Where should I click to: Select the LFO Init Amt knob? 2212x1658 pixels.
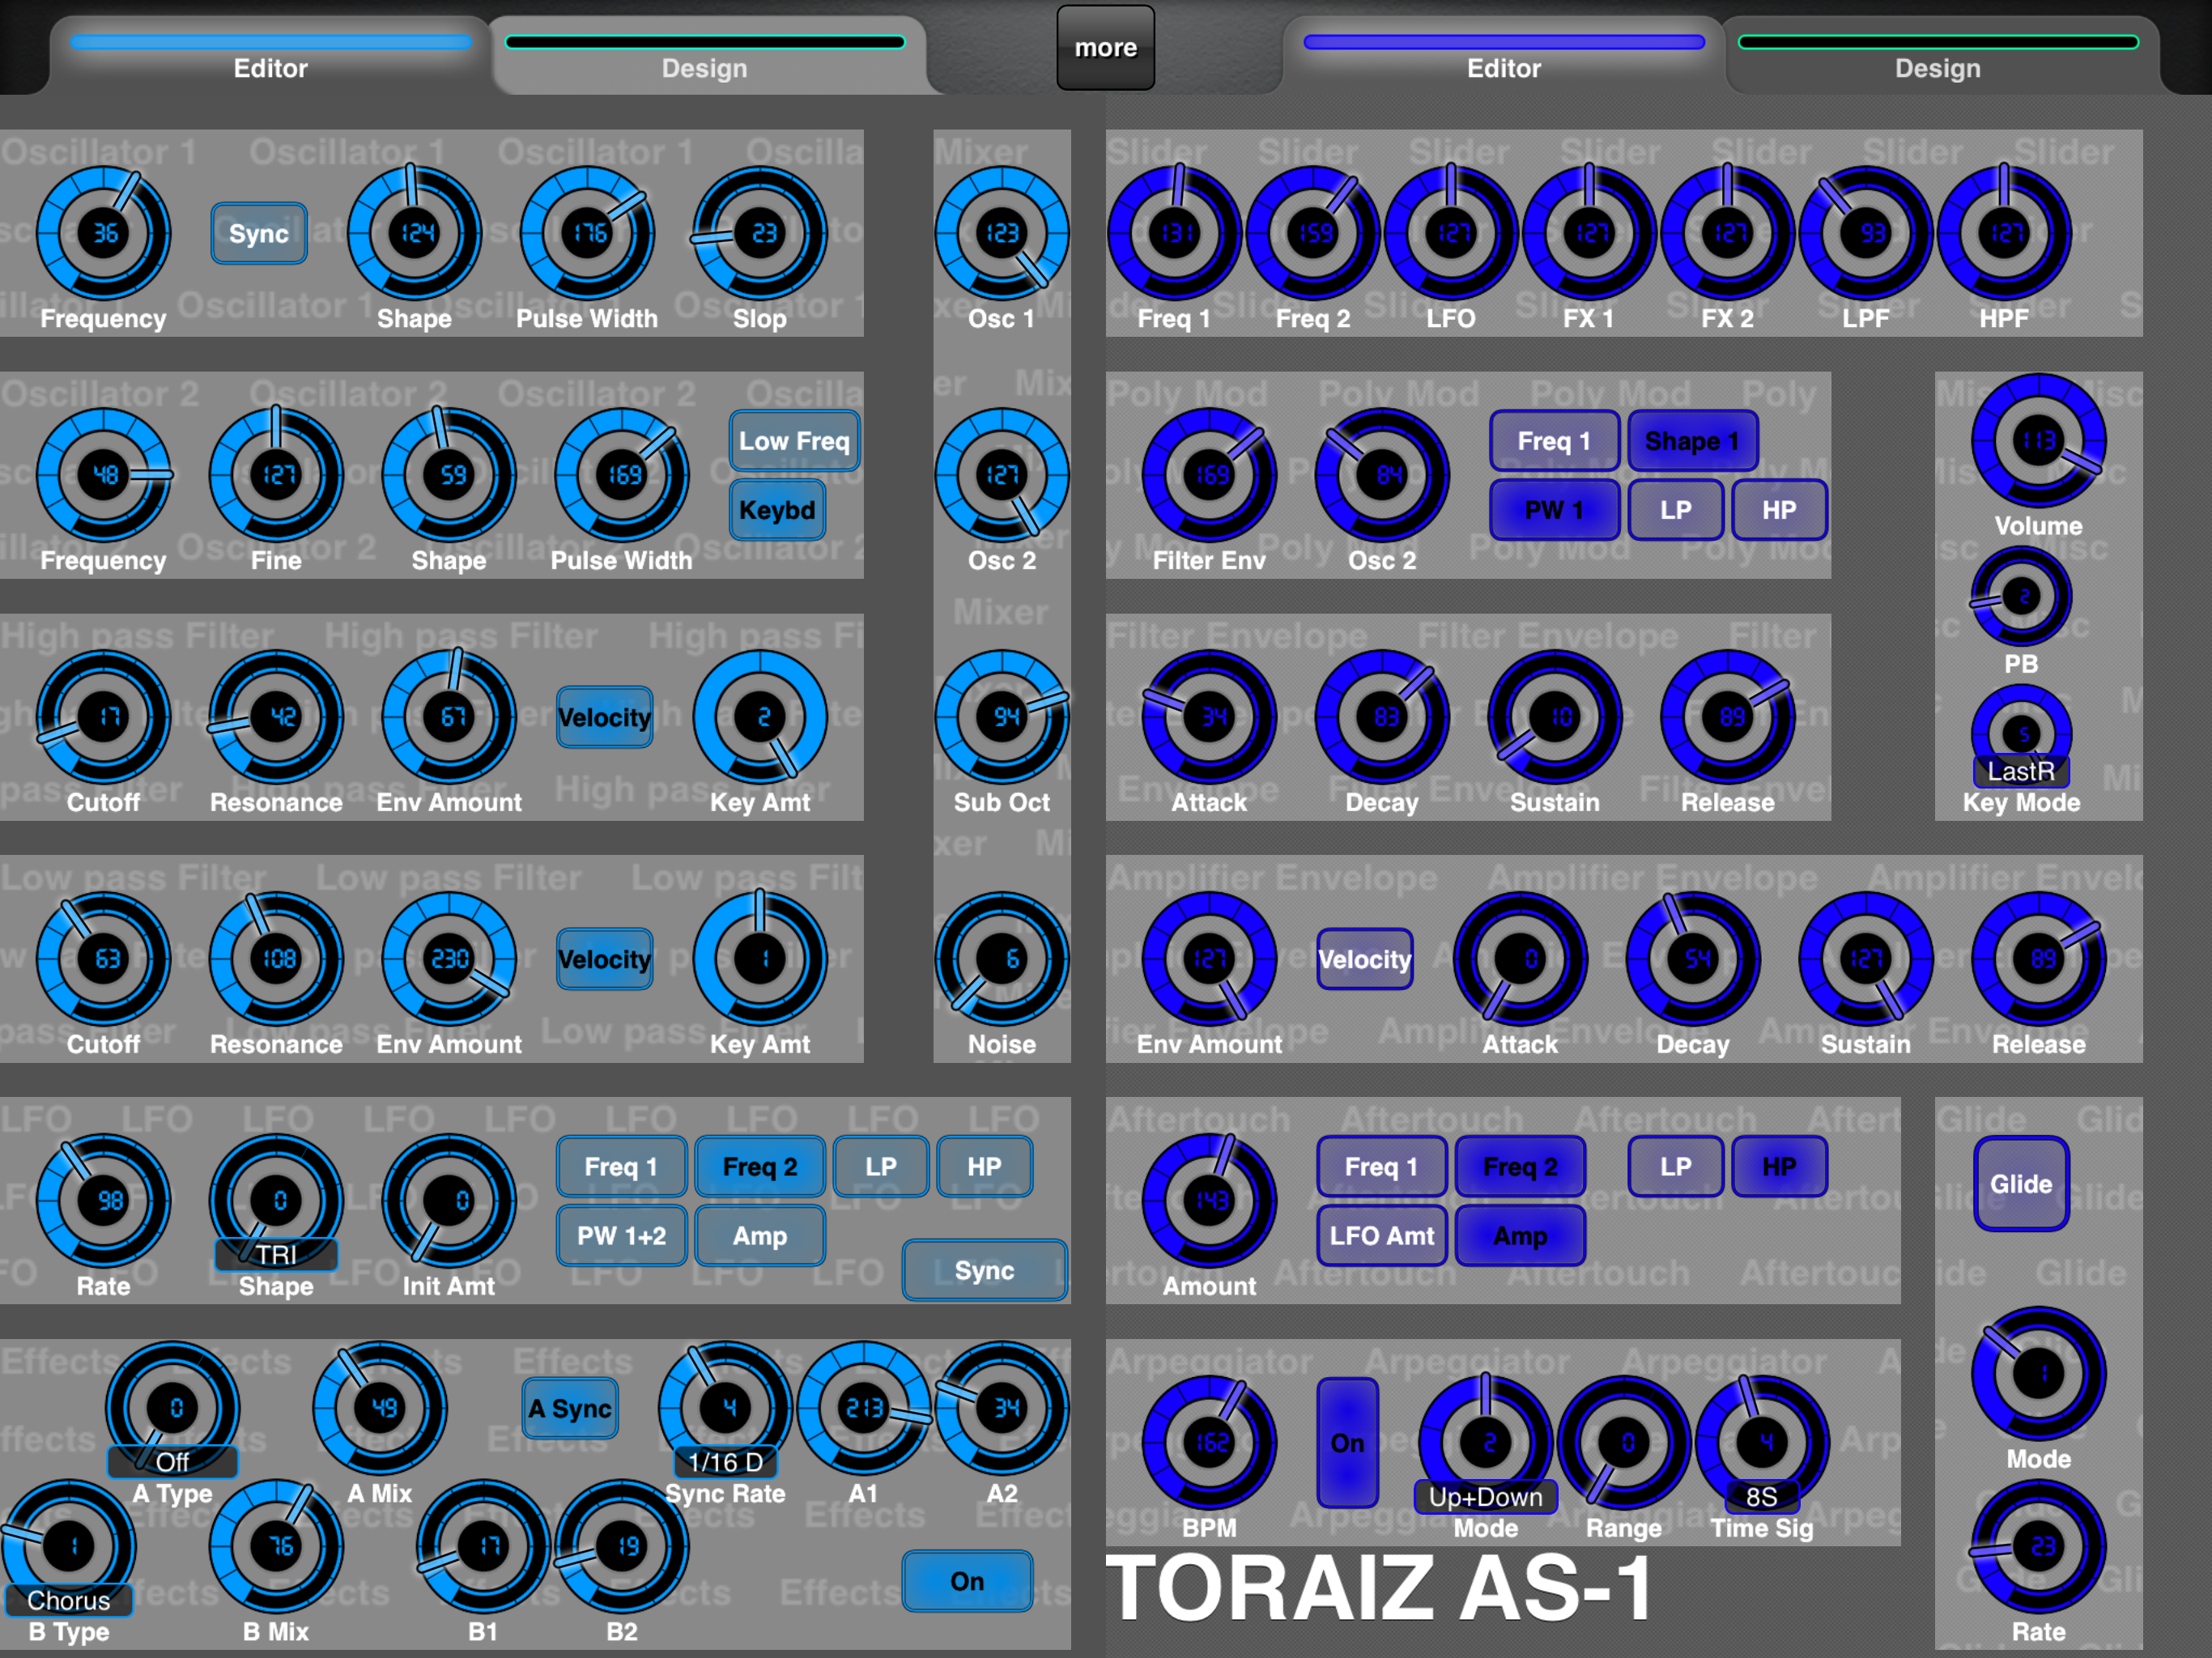coord(449,1200)
